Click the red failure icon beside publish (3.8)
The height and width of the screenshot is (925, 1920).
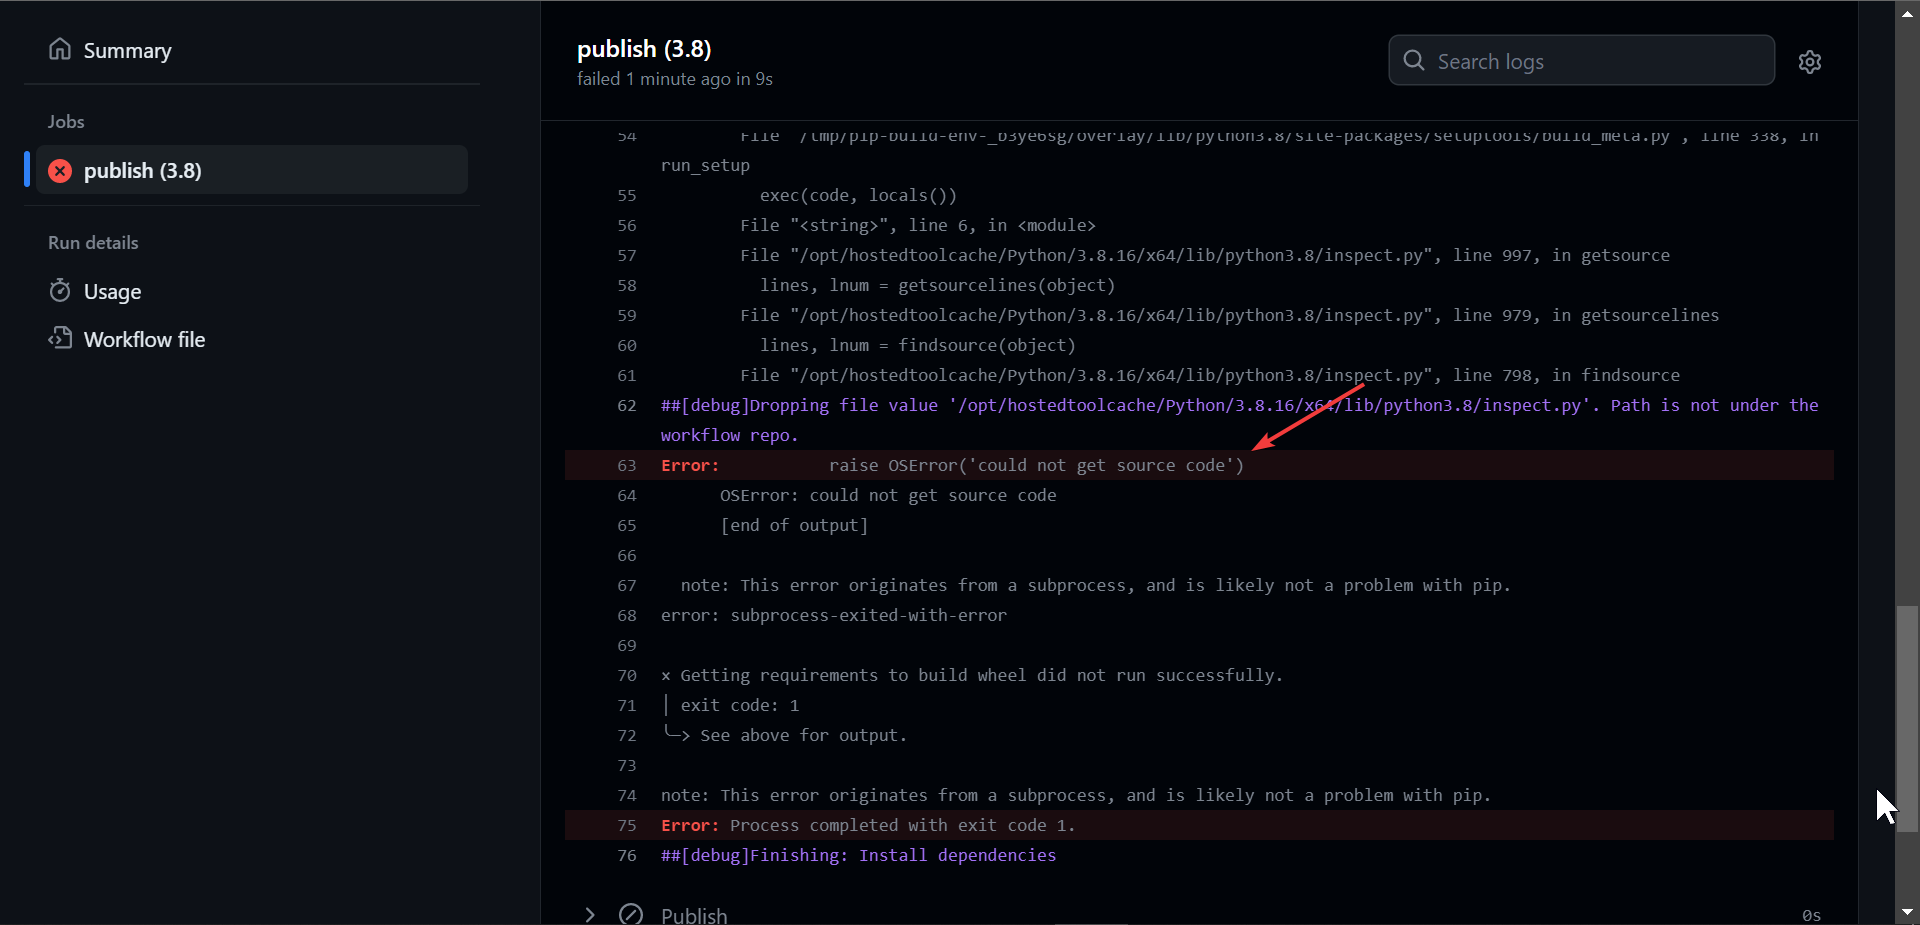(60, 170)
